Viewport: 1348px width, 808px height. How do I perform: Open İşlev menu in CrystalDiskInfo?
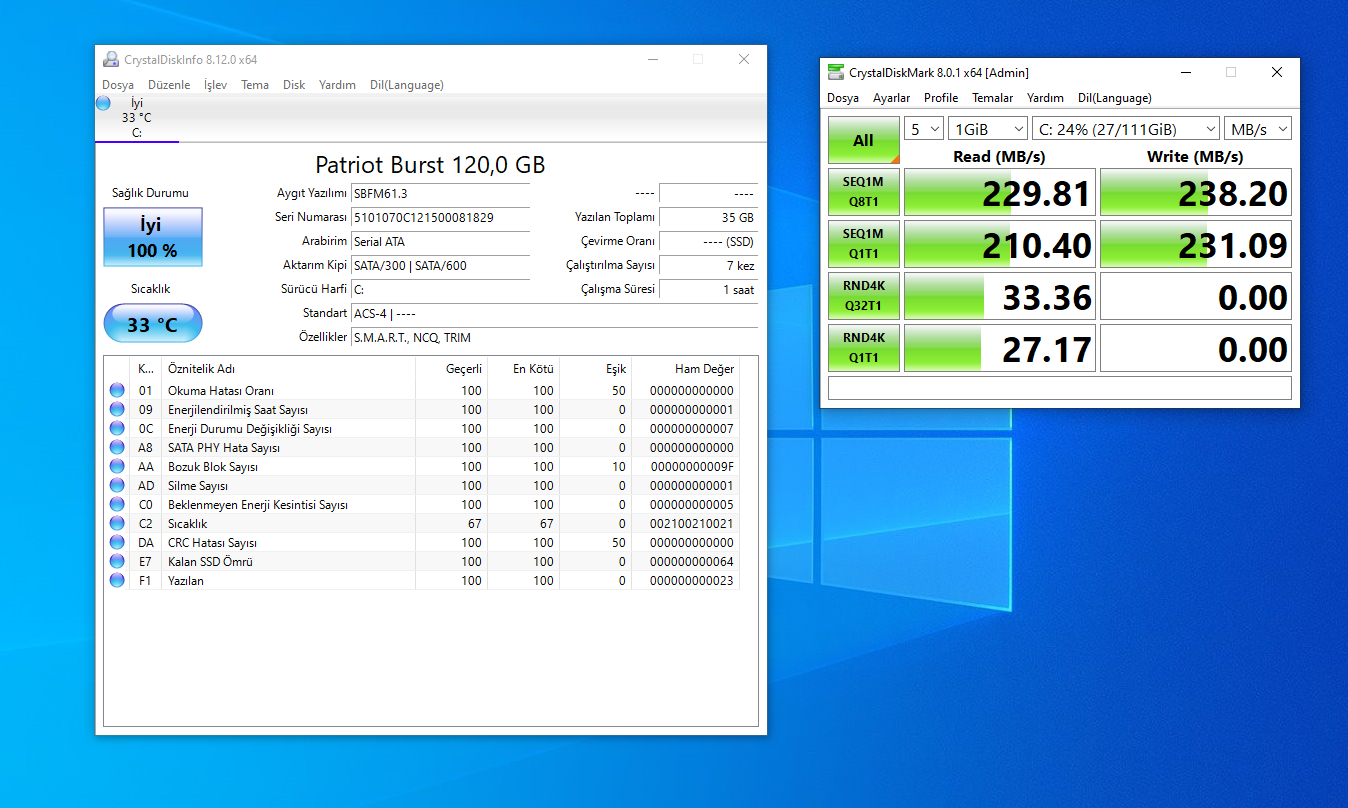[215, 85]
